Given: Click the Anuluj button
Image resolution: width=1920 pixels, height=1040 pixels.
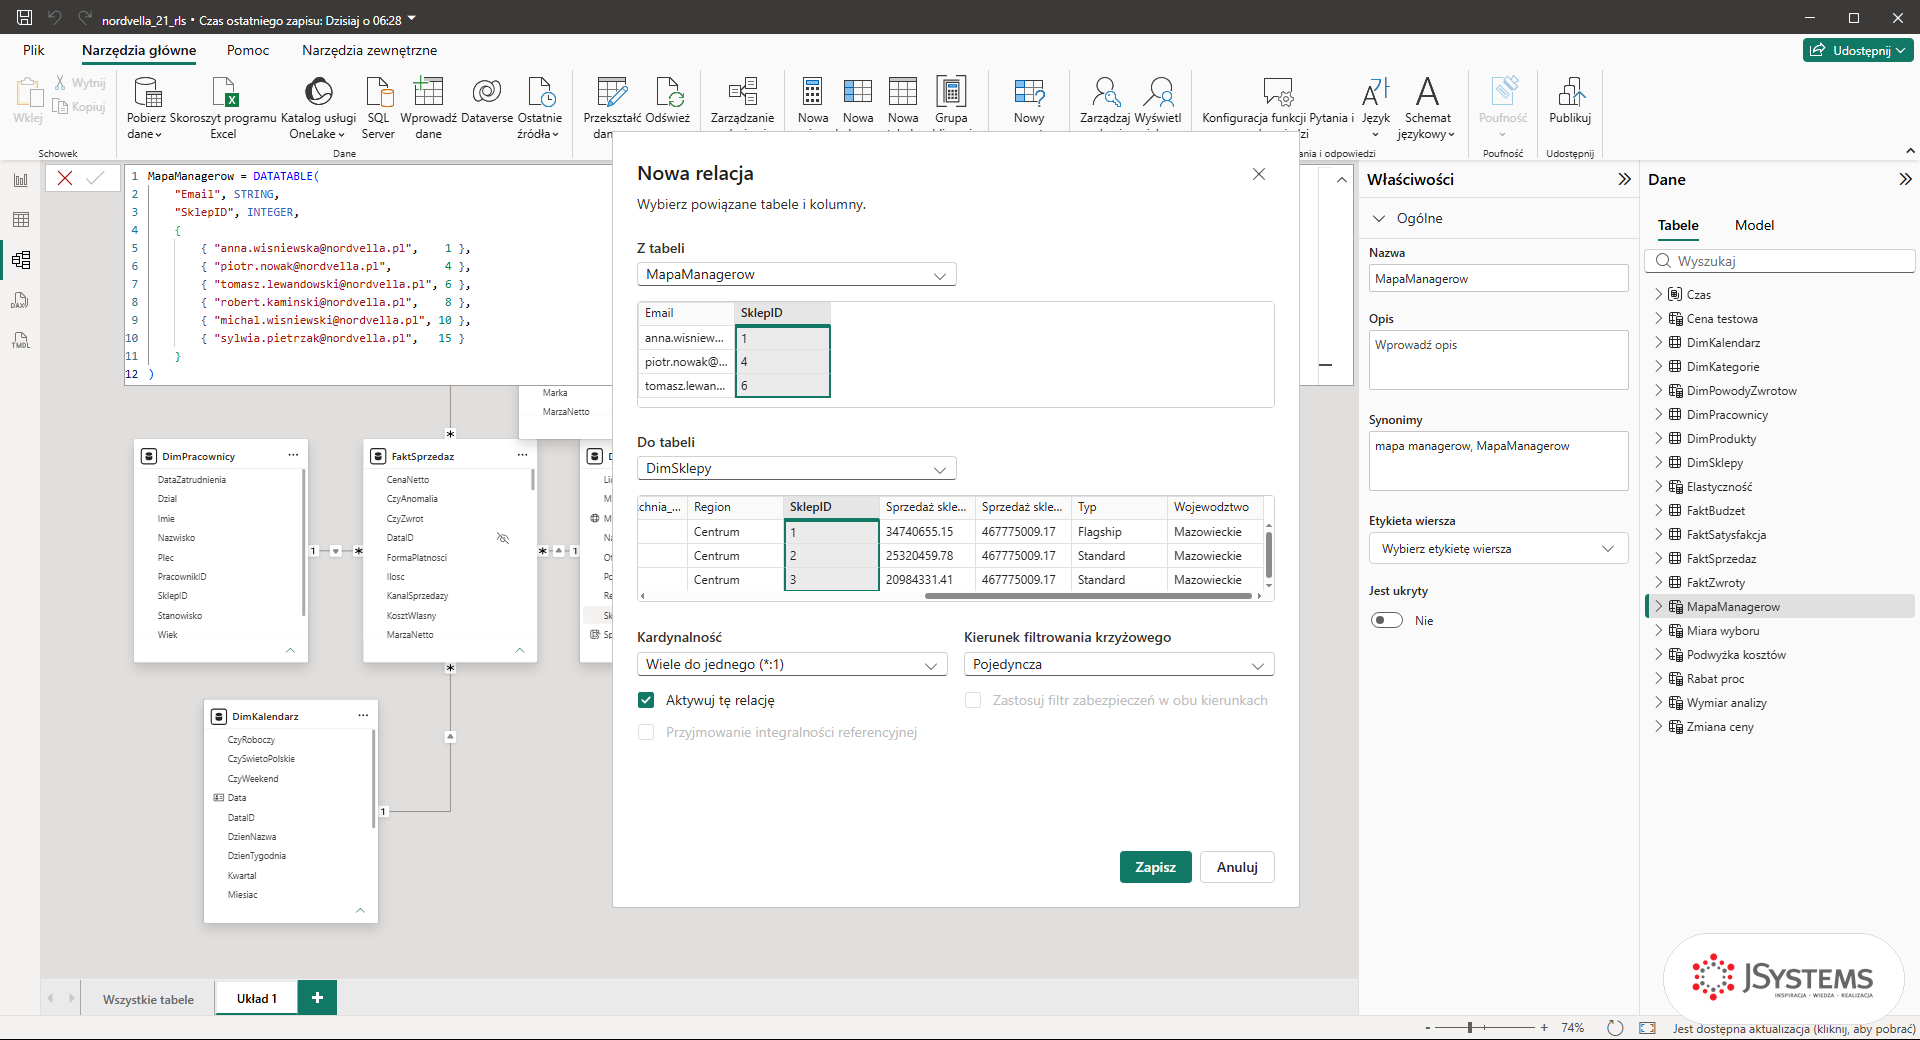Looking at the screenshot, I should [x=1237, y=867].
